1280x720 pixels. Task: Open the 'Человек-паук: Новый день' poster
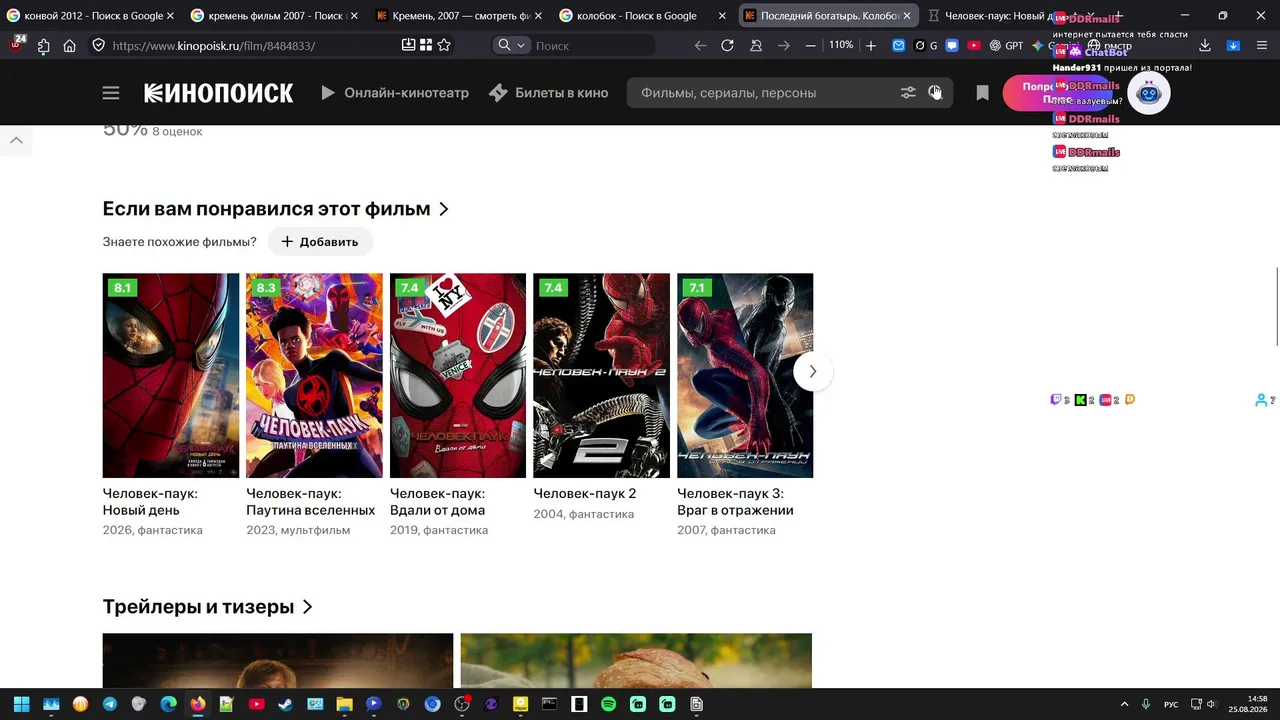point(171,376)
